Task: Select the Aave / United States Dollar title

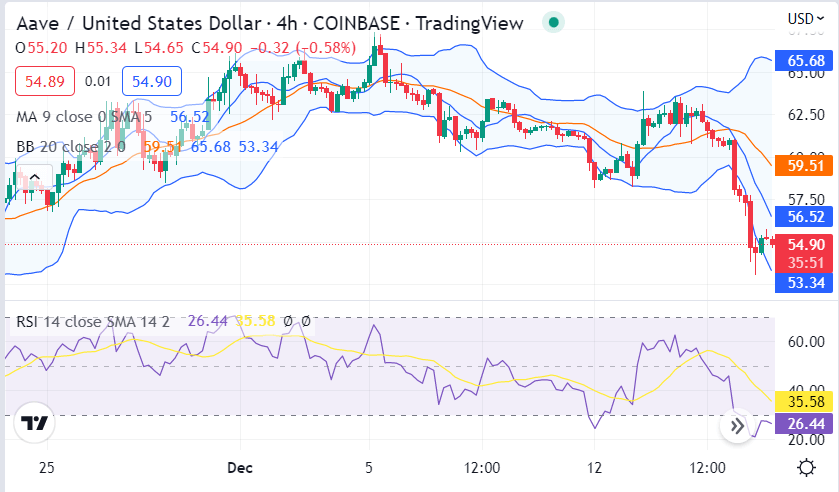Action: [139, 23]
